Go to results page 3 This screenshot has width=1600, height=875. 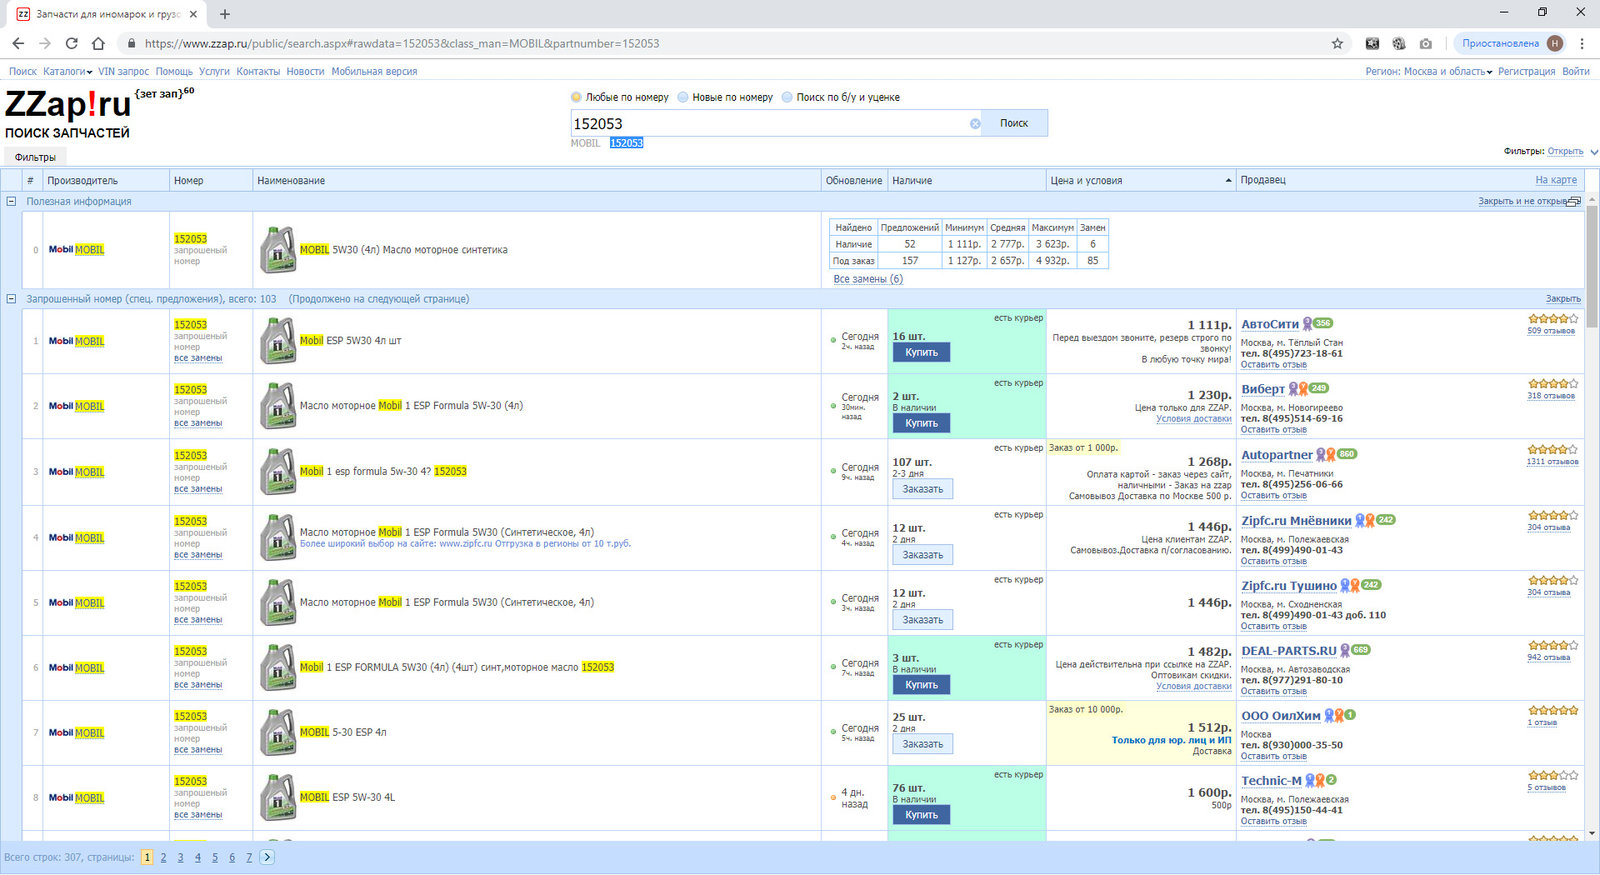[180, 858]
